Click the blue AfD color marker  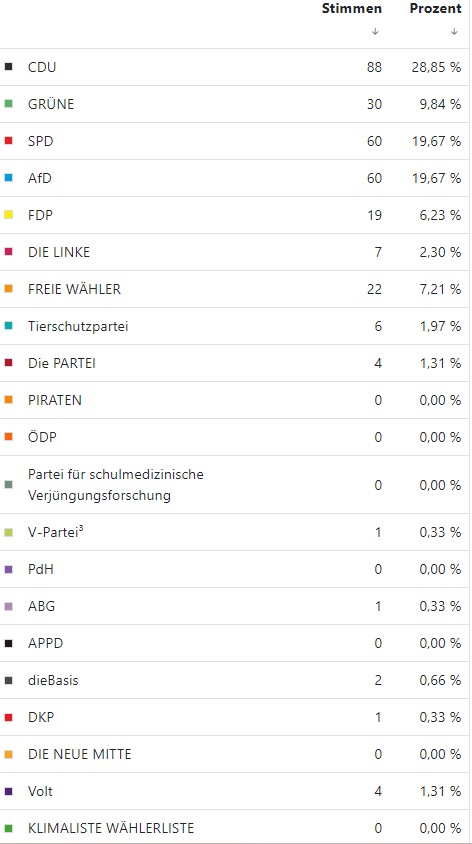click(8, 178)
